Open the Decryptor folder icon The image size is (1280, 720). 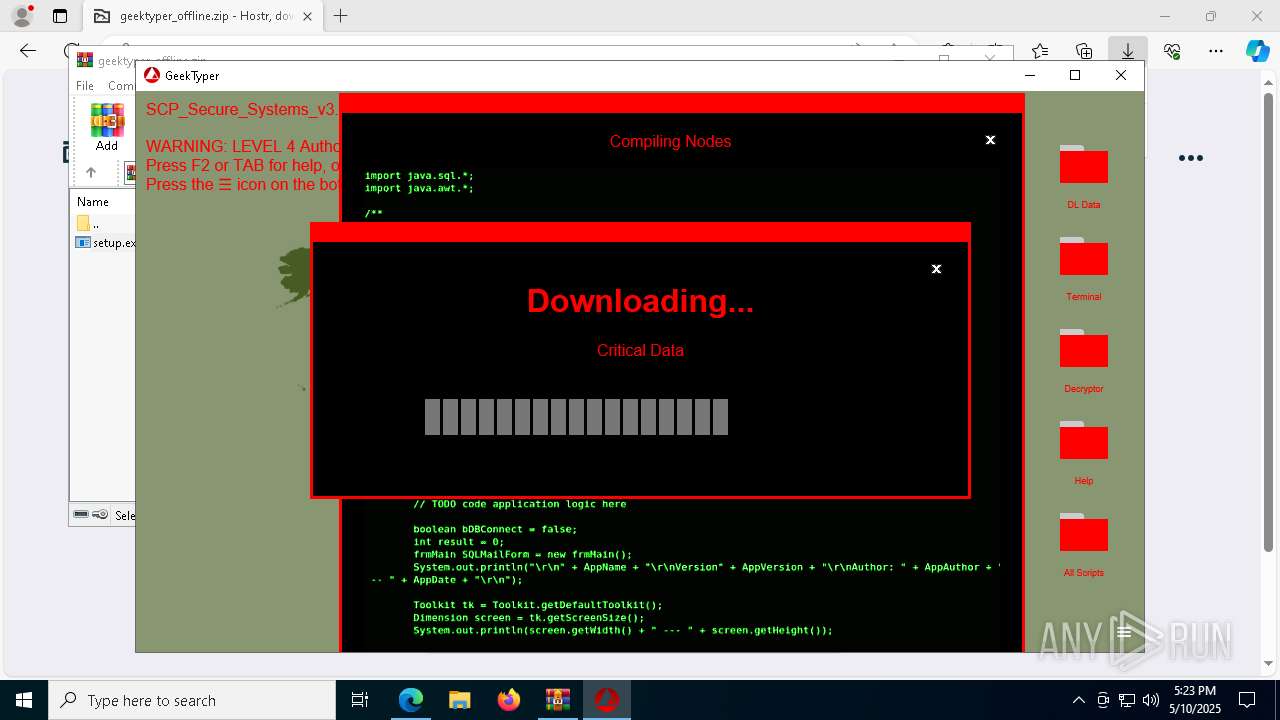[x=1083, y=349]
